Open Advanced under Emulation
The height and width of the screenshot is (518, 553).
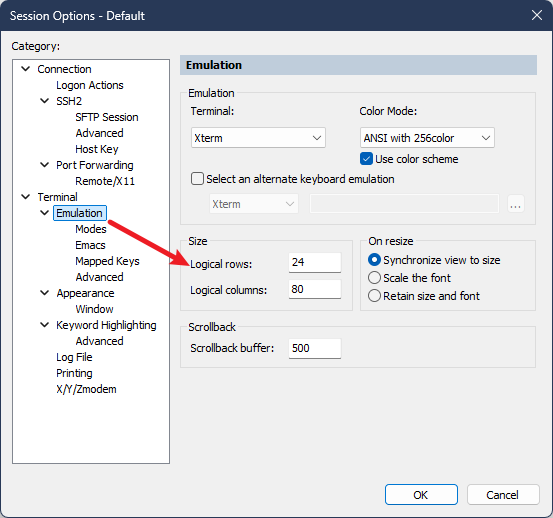99,277
